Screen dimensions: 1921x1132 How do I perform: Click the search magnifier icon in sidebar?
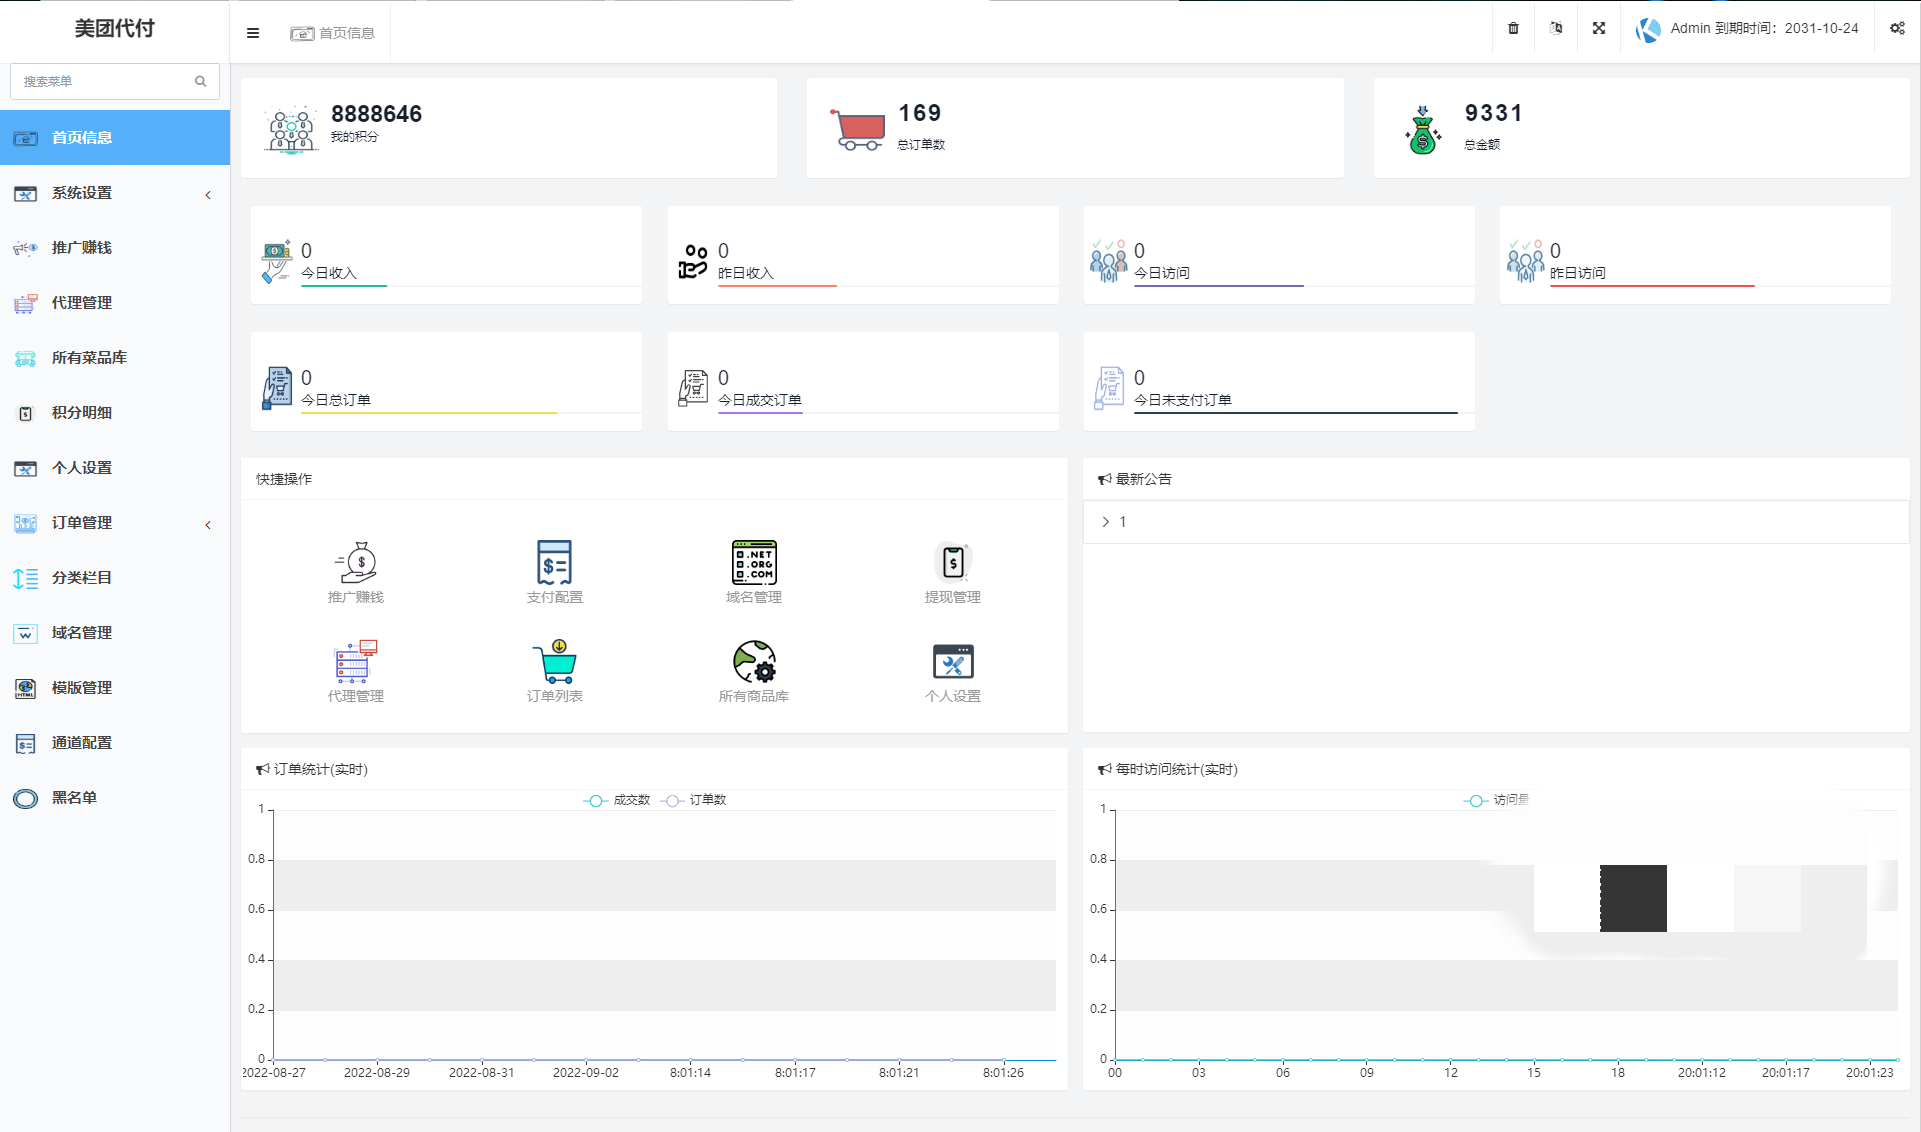pos(200,81)
